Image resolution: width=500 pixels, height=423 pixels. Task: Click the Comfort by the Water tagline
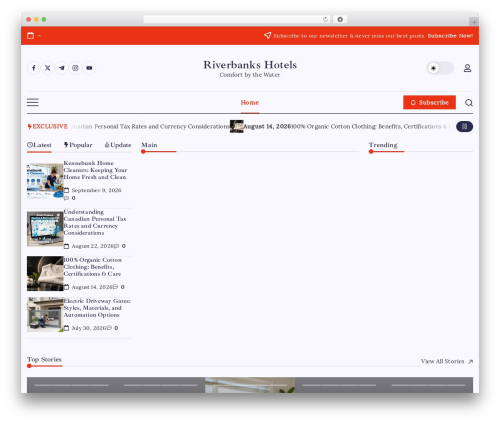click(250, 75)
